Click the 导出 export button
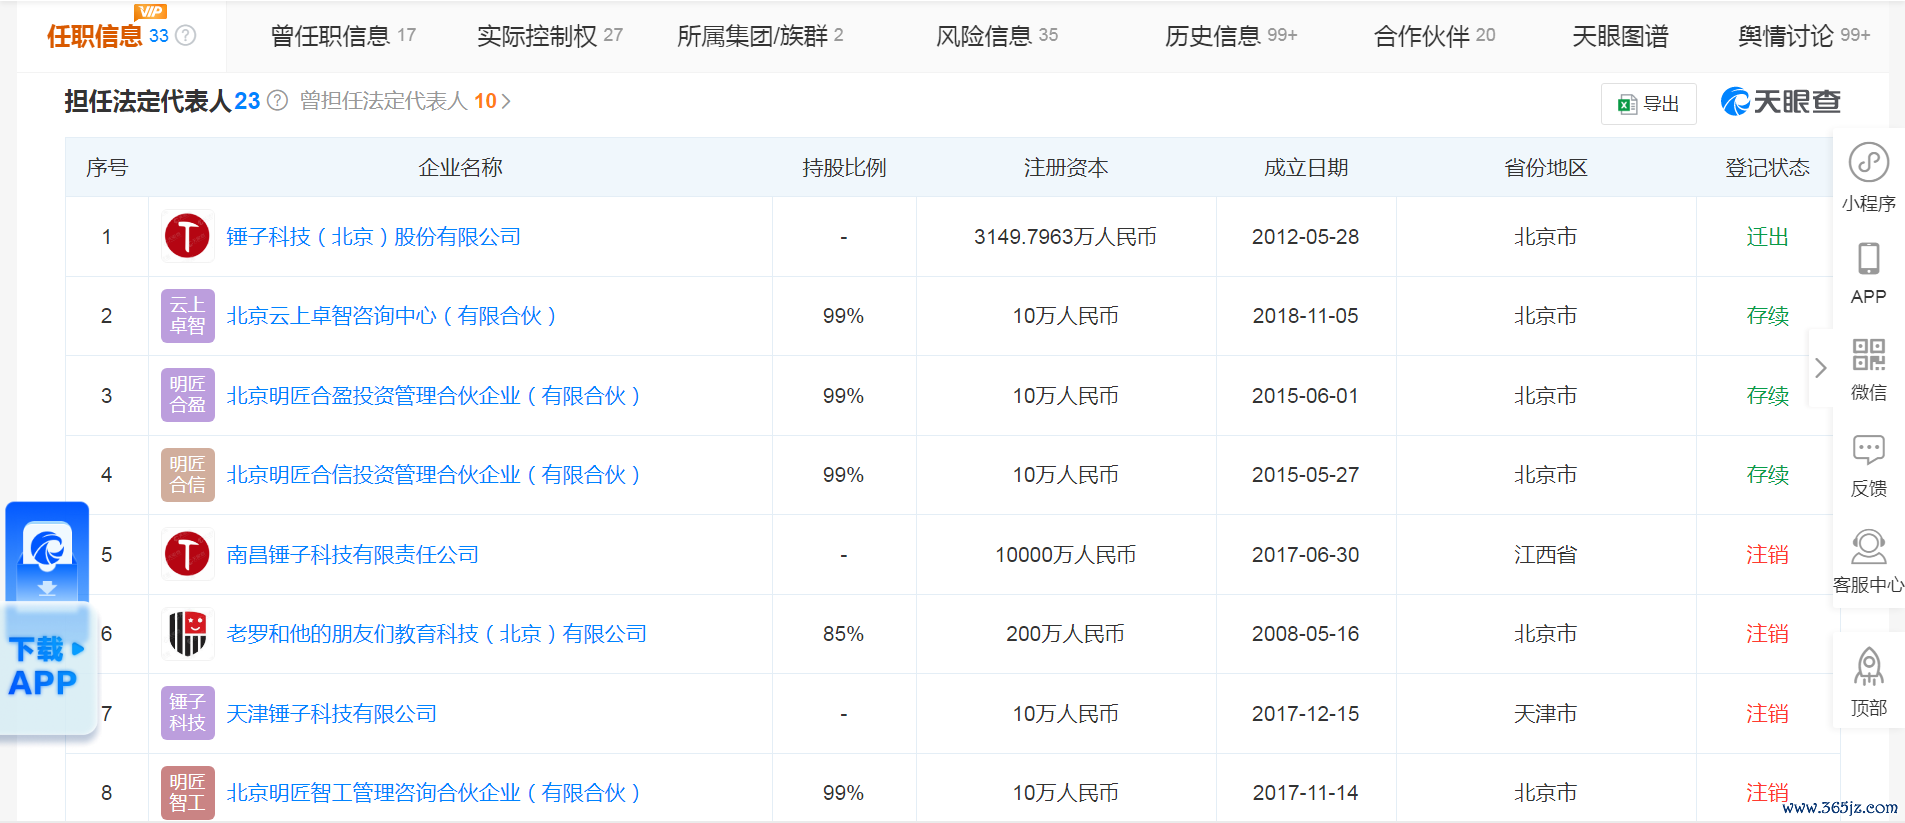 coord(1648,104)
